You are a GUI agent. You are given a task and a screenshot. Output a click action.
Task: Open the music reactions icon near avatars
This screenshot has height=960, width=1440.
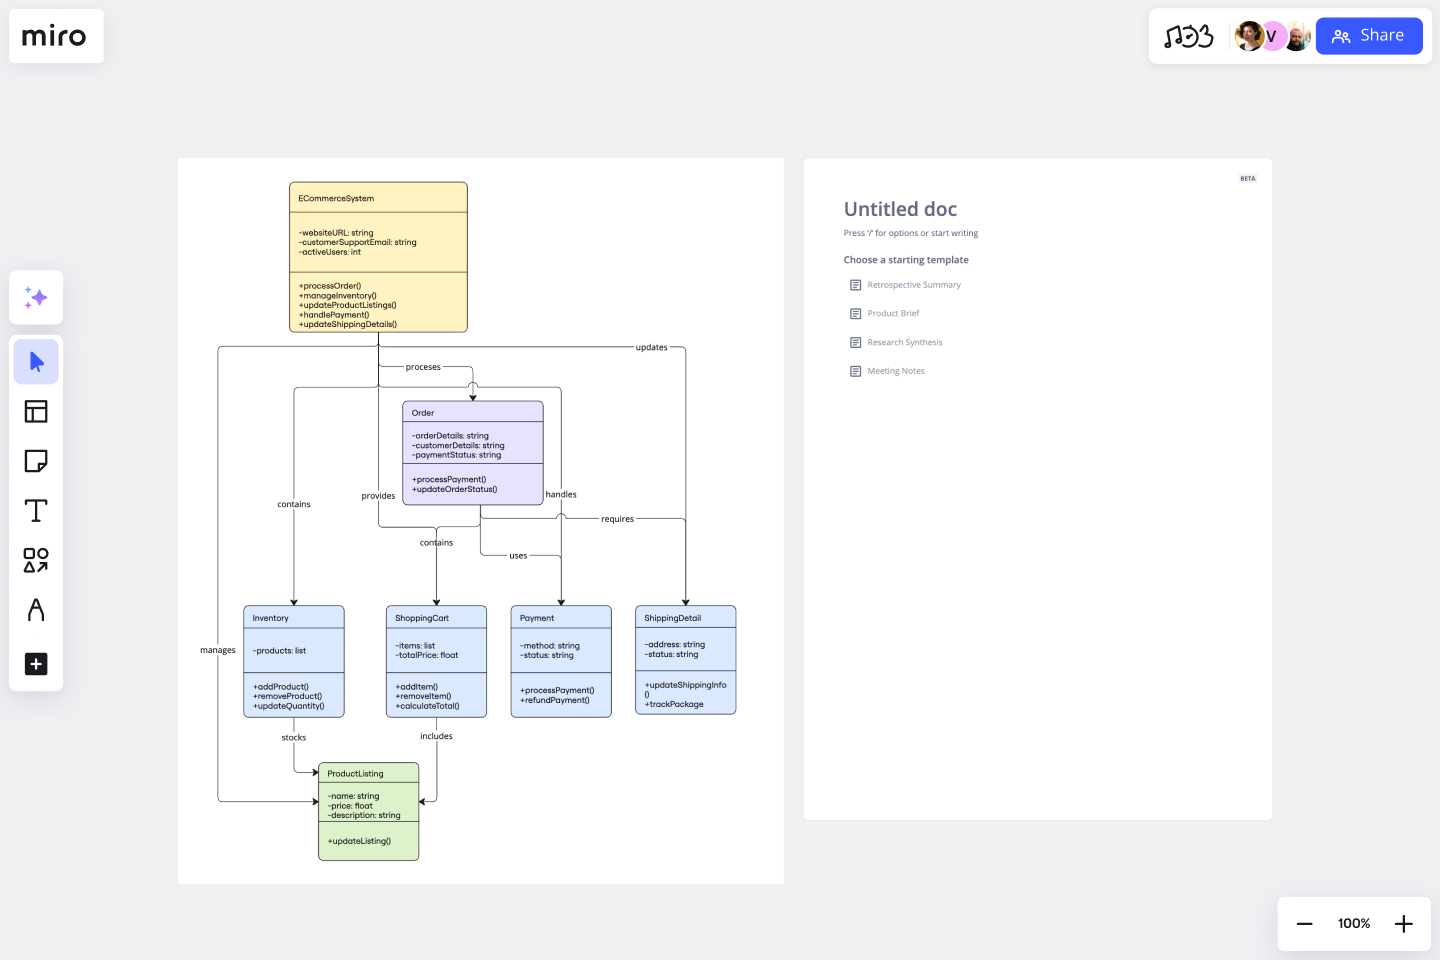[x=1188, y=36]
